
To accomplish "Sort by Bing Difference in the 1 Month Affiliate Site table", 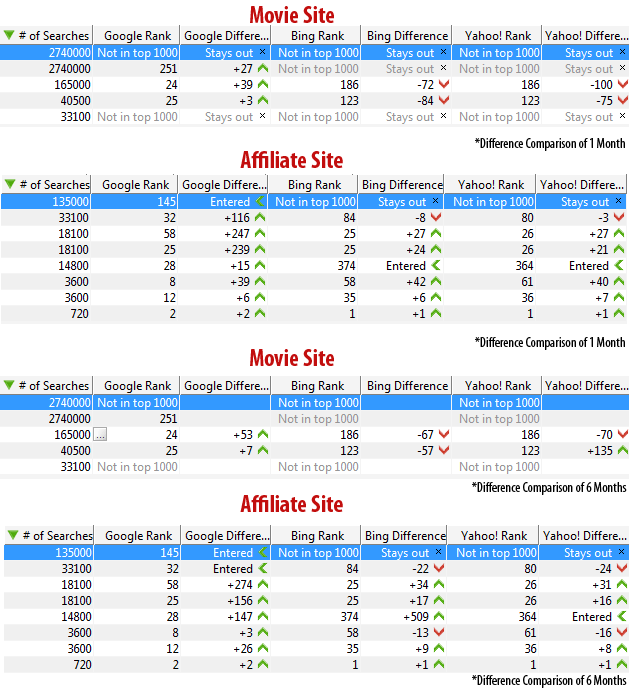I will (x=402, y=184).
